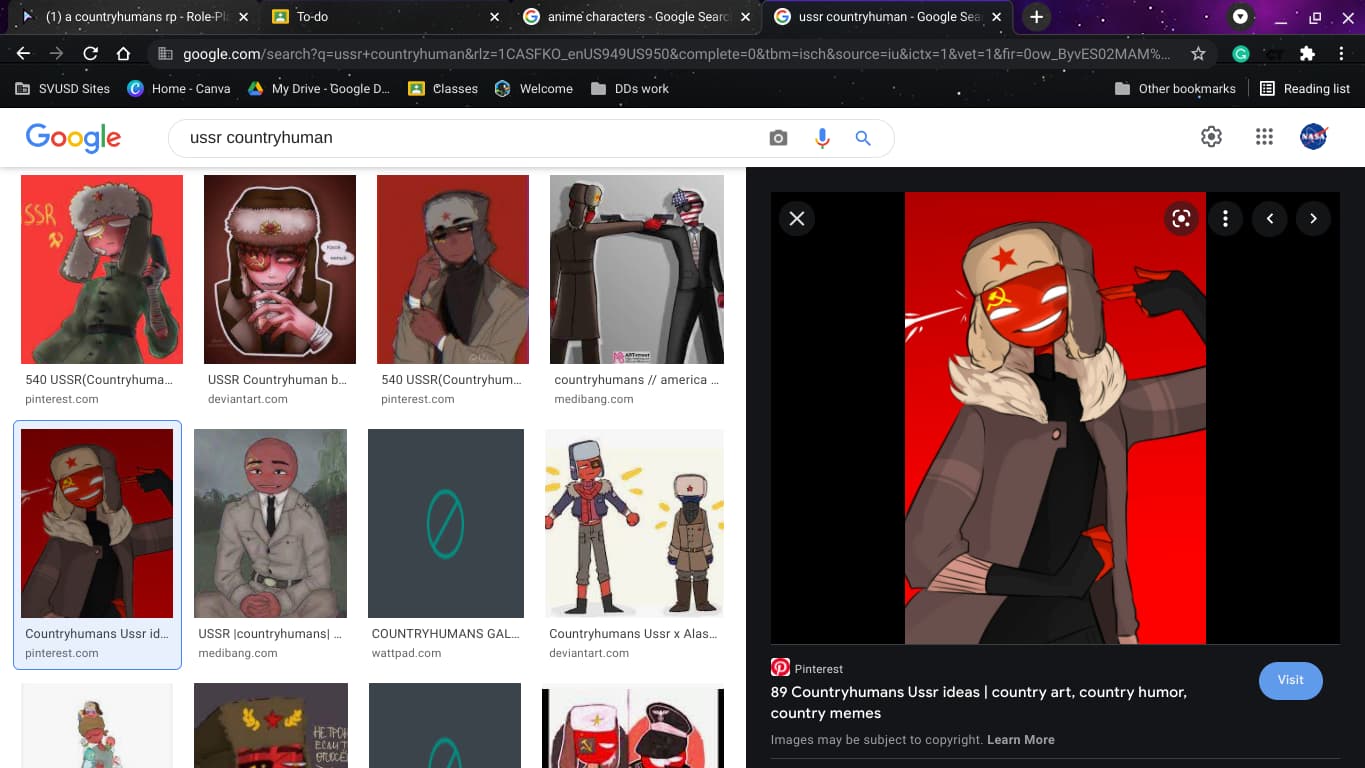1365x768 pixels.
Task: Click the magnifier search button
Action: [x=863, y=138]
